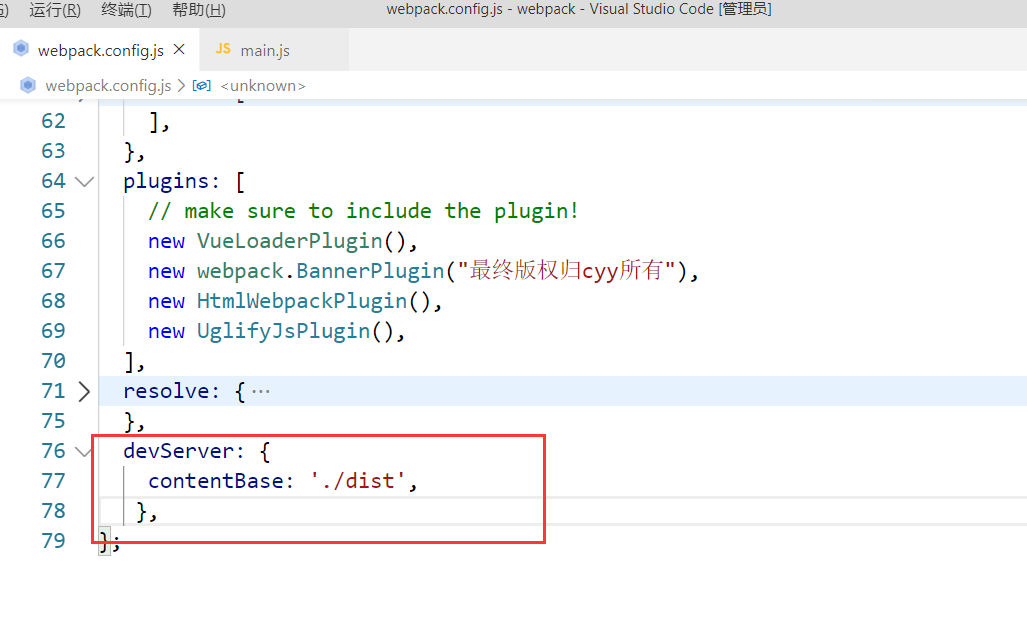The image size is (1027, 623).
Task: Click line number 67 in the gutter
Action: (x=53, y=271)
